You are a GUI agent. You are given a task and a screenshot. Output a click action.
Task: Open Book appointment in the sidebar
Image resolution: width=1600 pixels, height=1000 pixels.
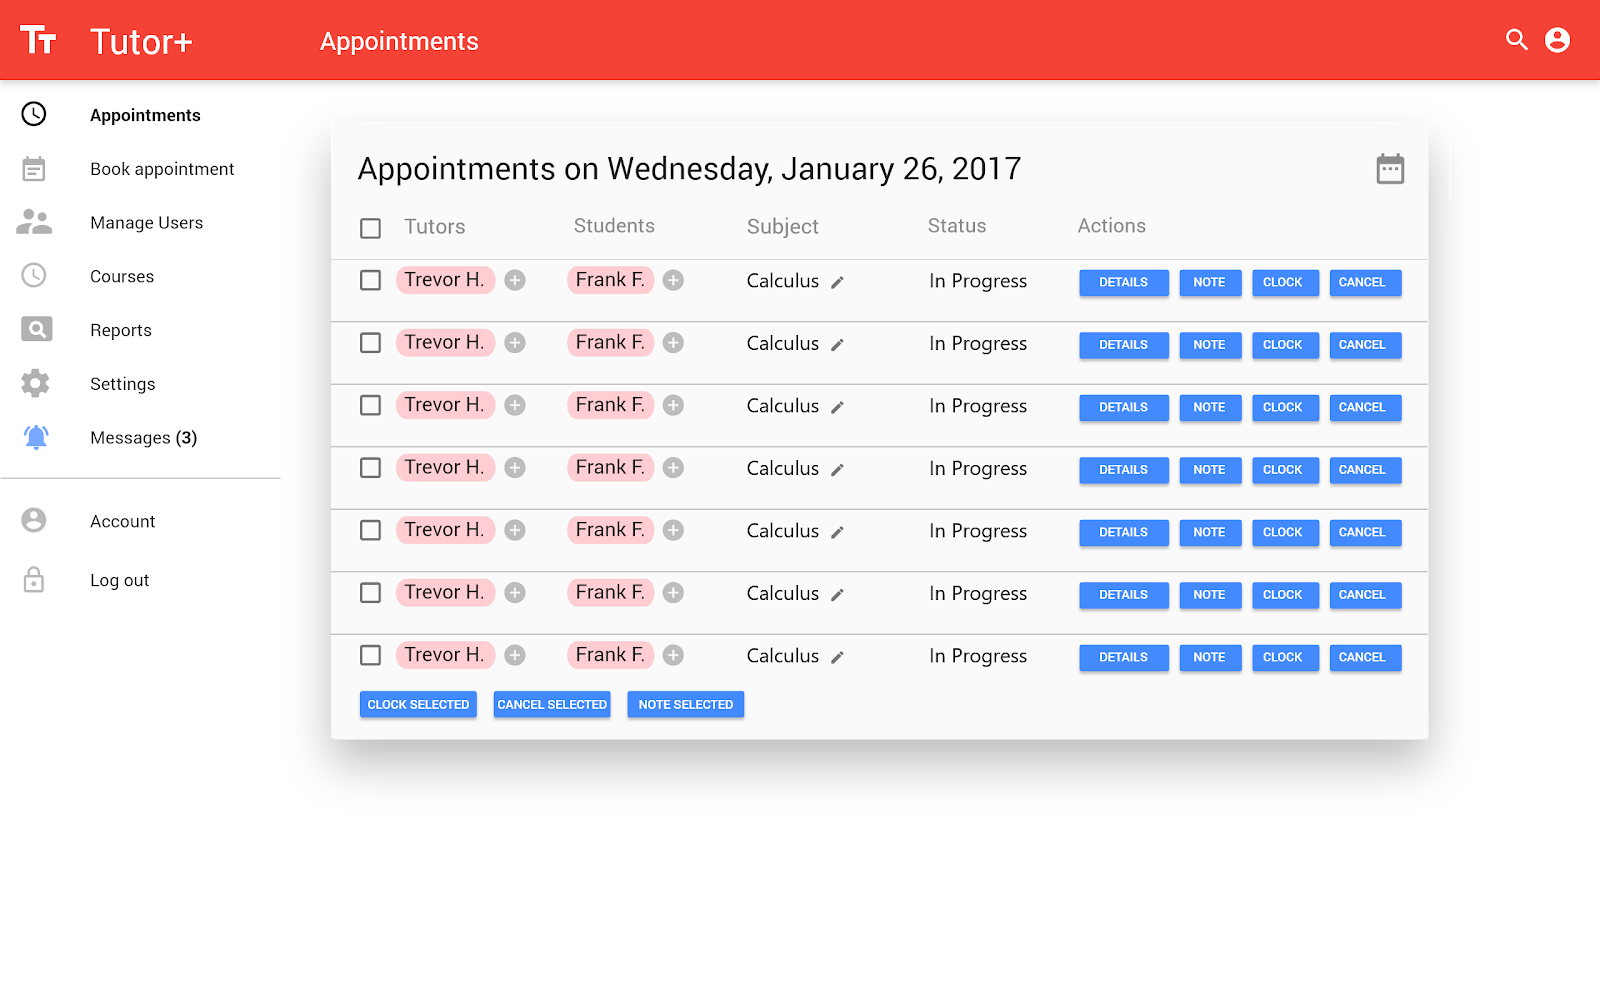(x=162, y=169)
